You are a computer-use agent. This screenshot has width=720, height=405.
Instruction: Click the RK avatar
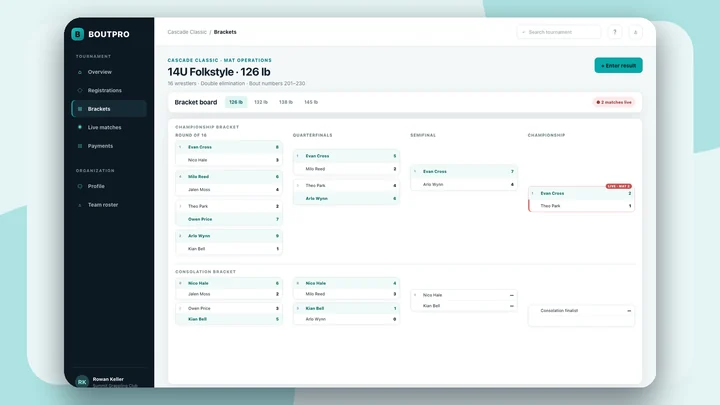point(82,382)
